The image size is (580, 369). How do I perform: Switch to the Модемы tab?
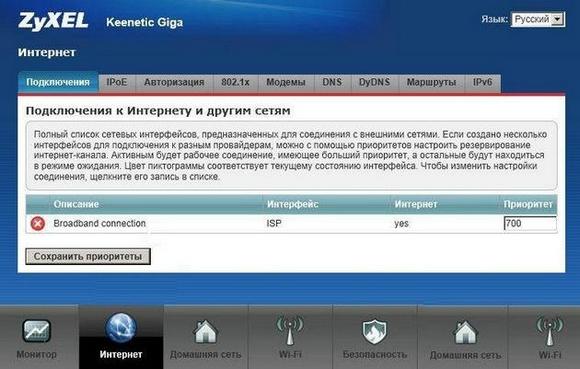286,82
